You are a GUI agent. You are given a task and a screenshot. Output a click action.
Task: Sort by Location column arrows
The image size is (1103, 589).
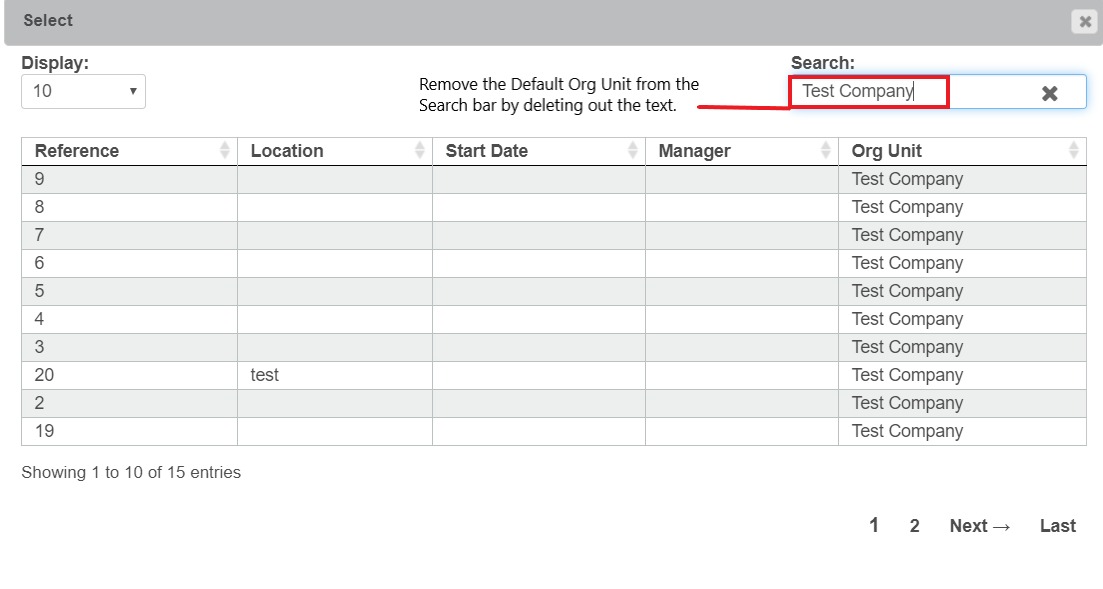(x=419, y=151)
